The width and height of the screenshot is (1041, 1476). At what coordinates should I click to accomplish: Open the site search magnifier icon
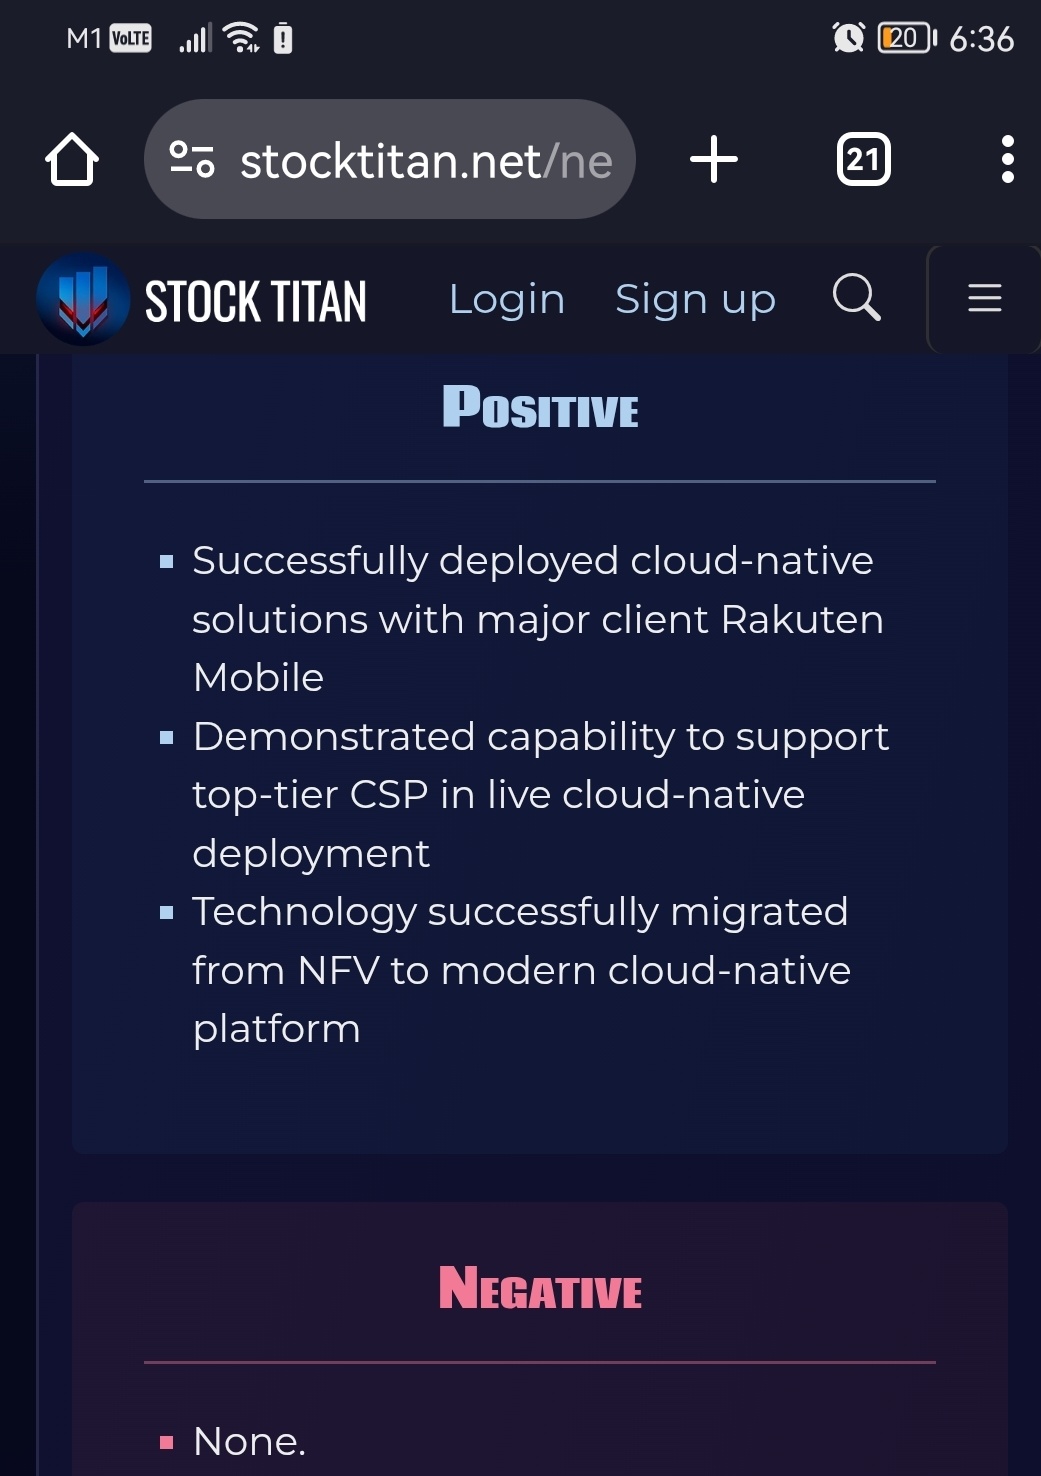857,297
